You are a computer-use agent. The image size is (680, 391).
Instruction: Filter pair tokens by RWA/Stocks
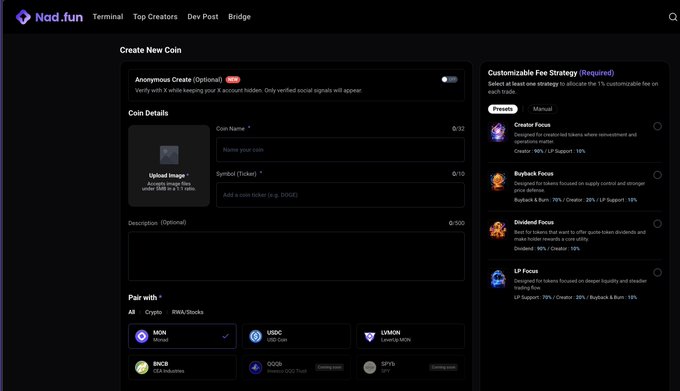[x=187, y=312]
